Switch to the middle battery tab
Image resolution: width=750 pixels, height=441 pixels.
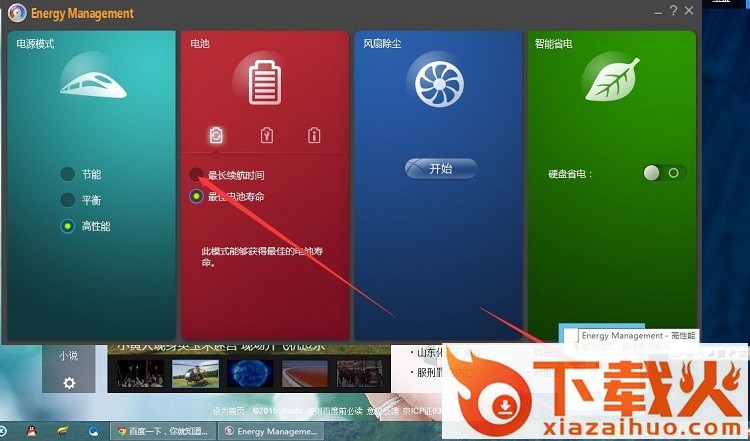[266, 135]
